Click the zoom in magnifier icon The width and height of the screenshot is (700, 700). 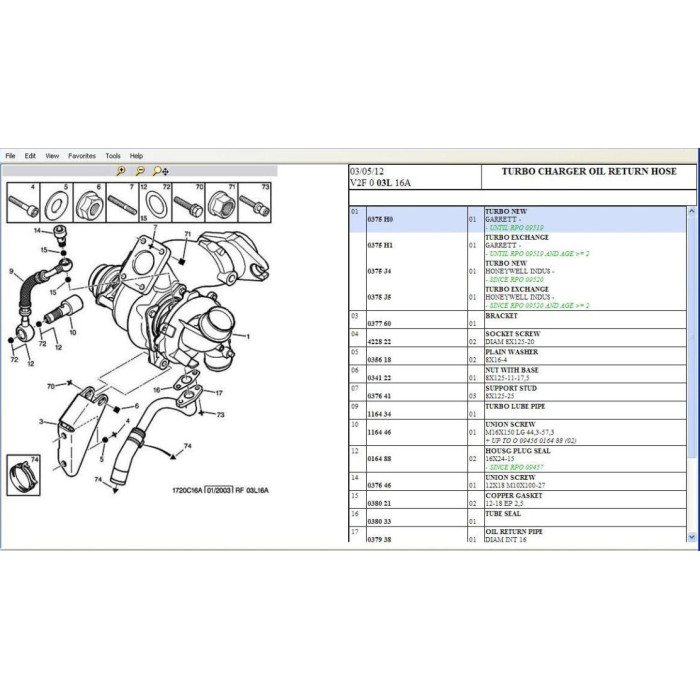121,171
